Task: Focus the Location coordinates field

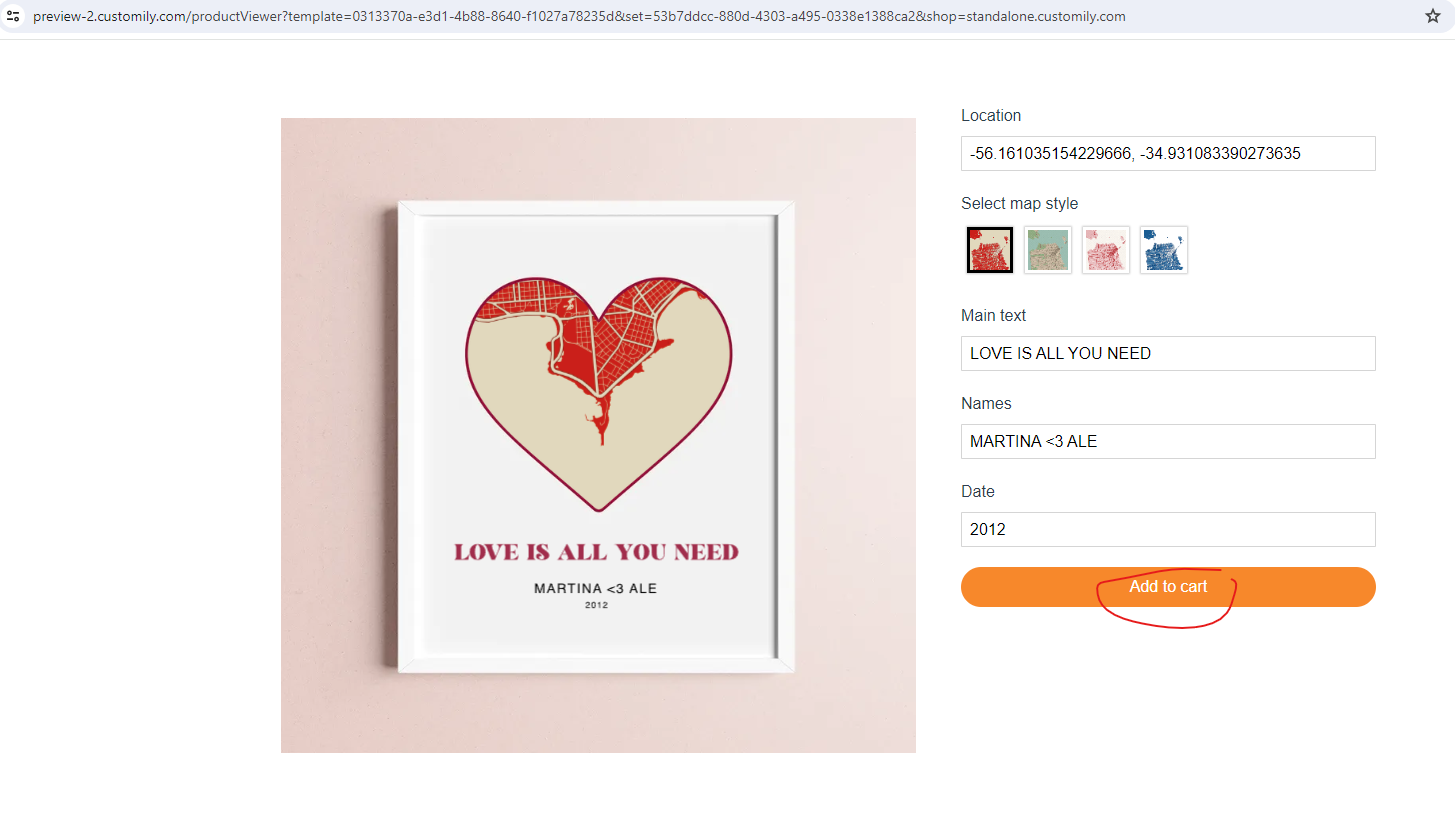Action: pos(1168,154)
